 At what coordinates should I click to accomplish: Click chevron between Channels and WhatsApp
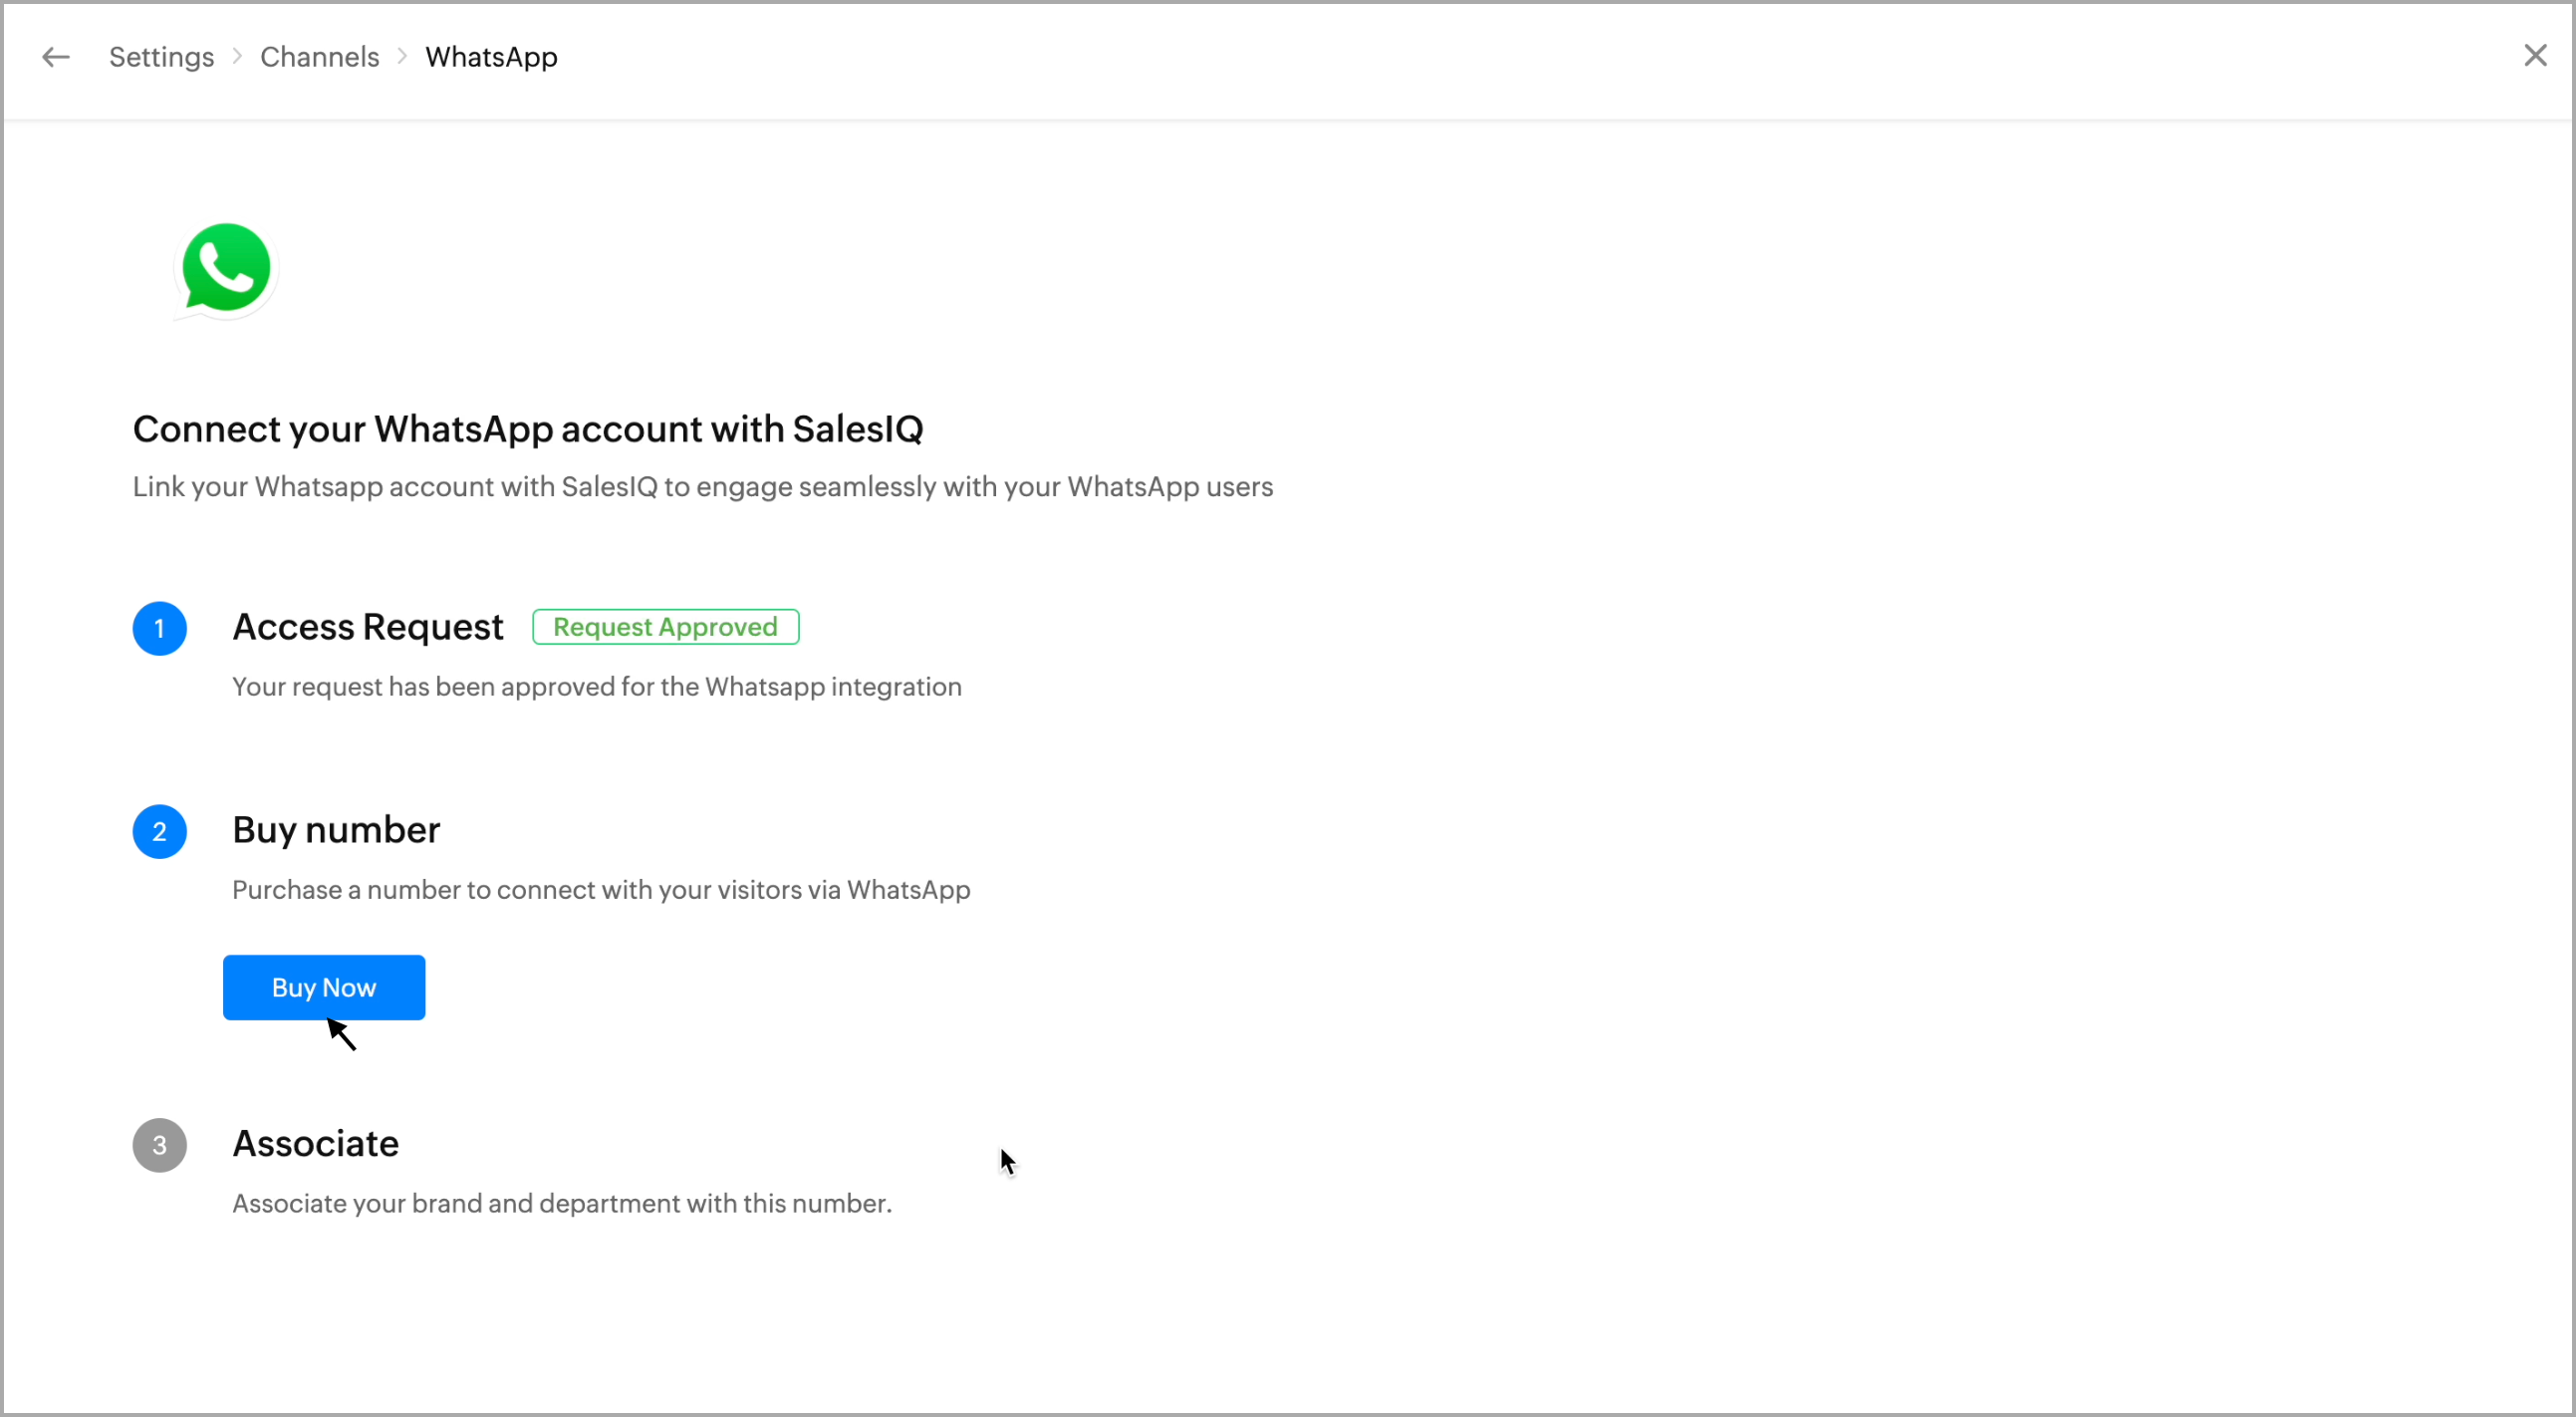tap(402, 56)
